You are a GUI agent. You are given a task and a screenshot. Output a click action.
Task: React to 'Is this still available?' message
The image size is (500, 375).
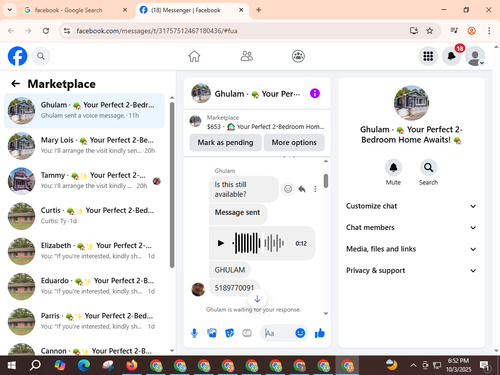pyautogui.click(x=288, y=189)
